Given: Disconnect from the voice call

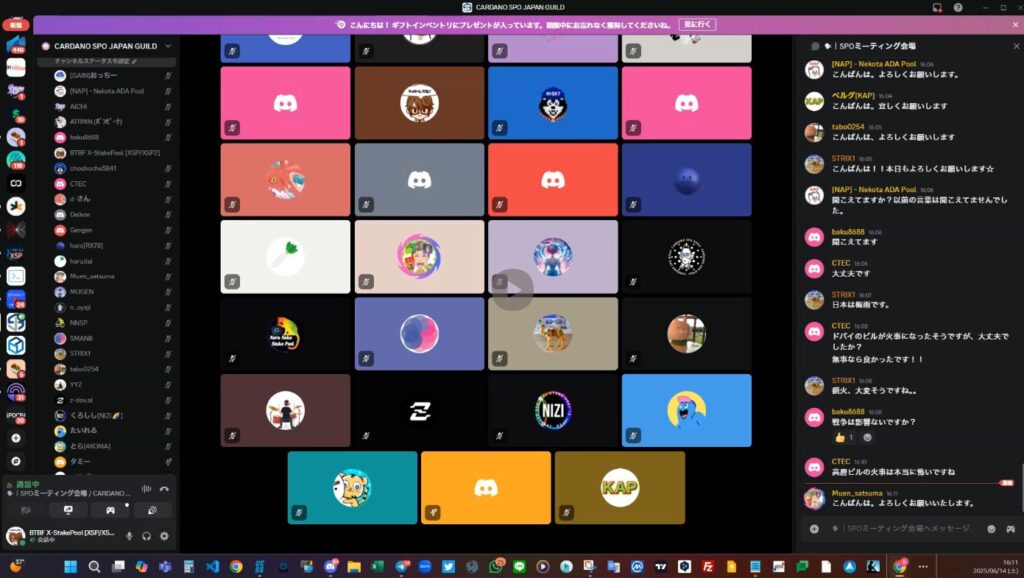Looking at the screenshot, I should point(164,489).
